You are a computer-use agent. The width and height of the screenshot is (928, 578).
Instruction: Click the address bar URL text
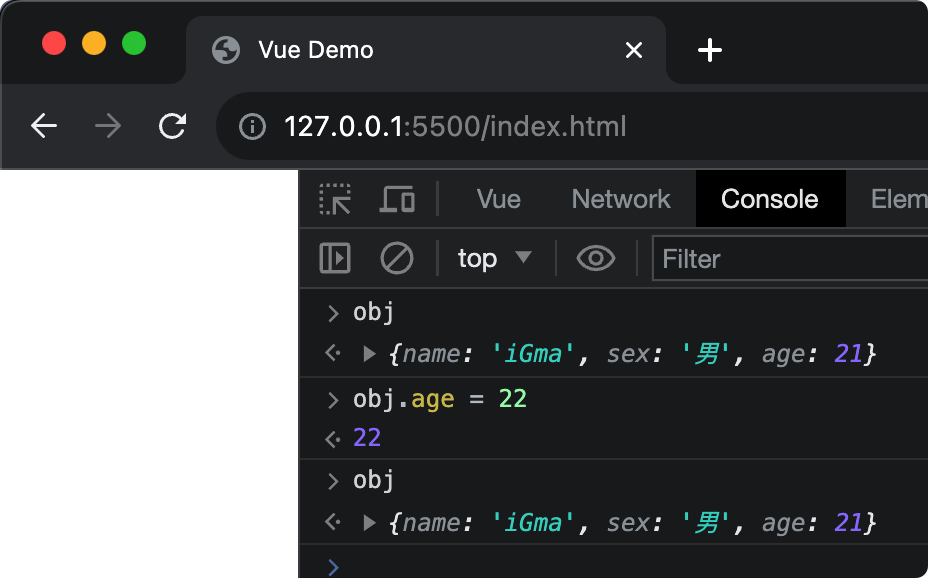[455, 127]
